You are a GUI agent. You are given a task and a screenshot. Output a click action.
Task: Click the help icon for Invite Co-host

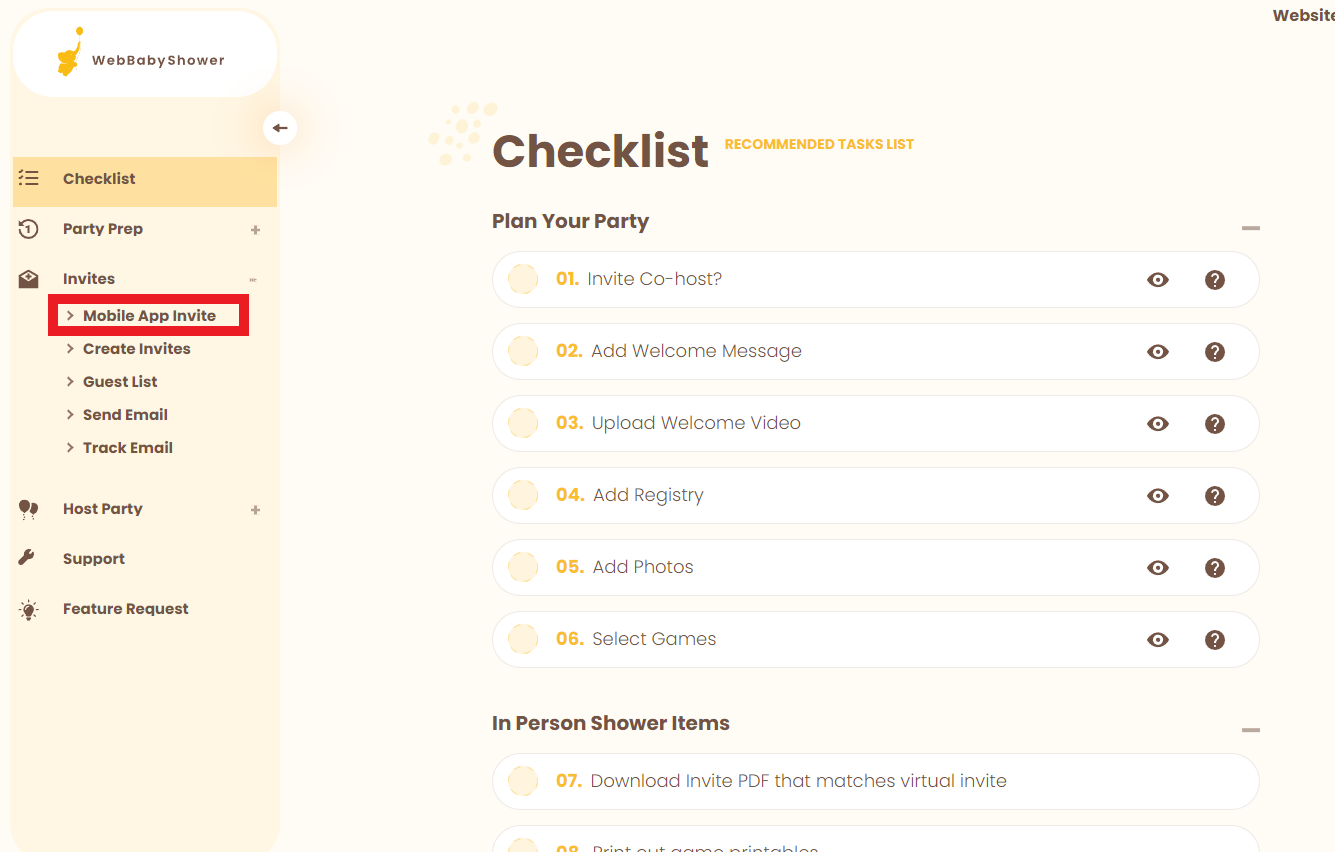pyautogui.click(x=1215, y=280)
